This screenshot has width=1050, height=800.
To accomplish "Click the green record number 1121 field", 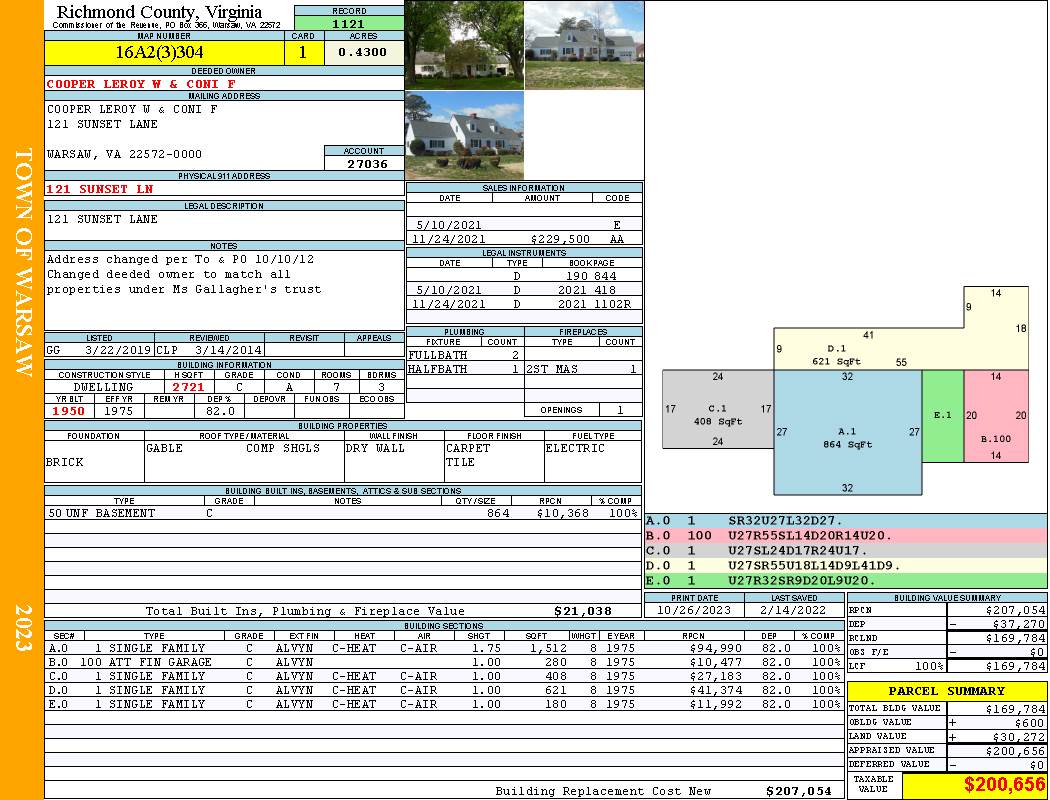I will [x=348, y=23].
